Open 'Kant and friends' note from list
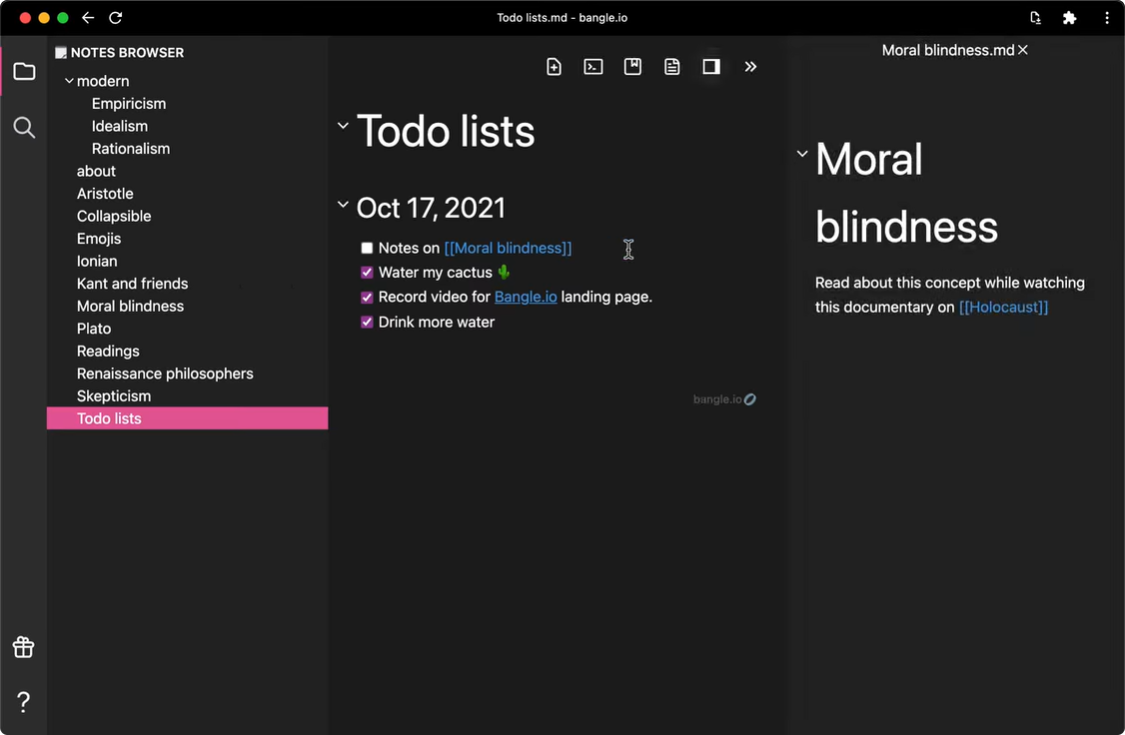The height and width of the screenshot is (735, 1125). coord(132,284)
